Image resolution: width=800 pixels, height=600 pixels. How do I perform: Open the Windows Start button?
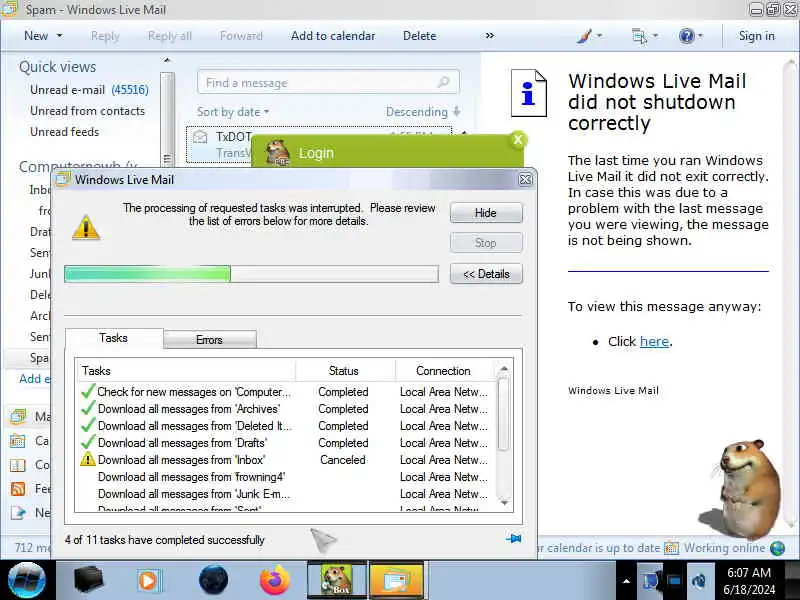point(27,580)
